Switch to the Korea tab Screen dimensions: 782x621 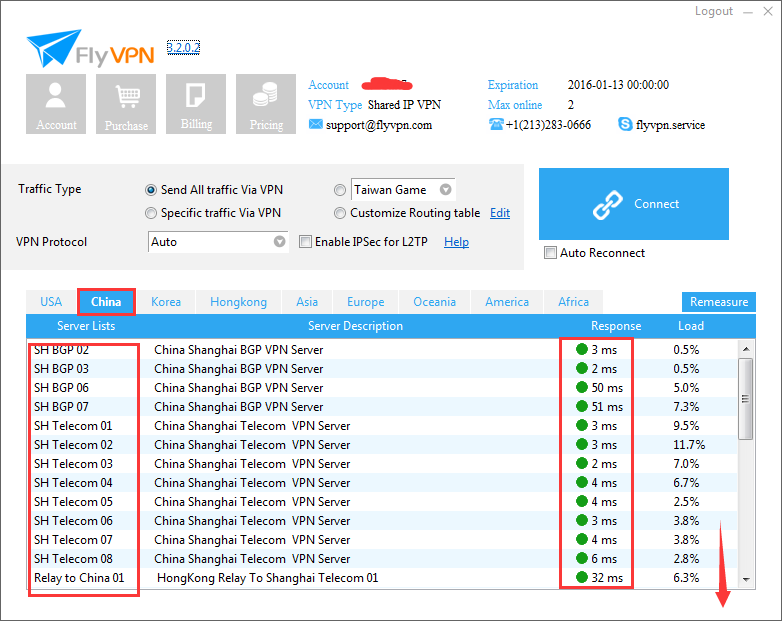166,302
